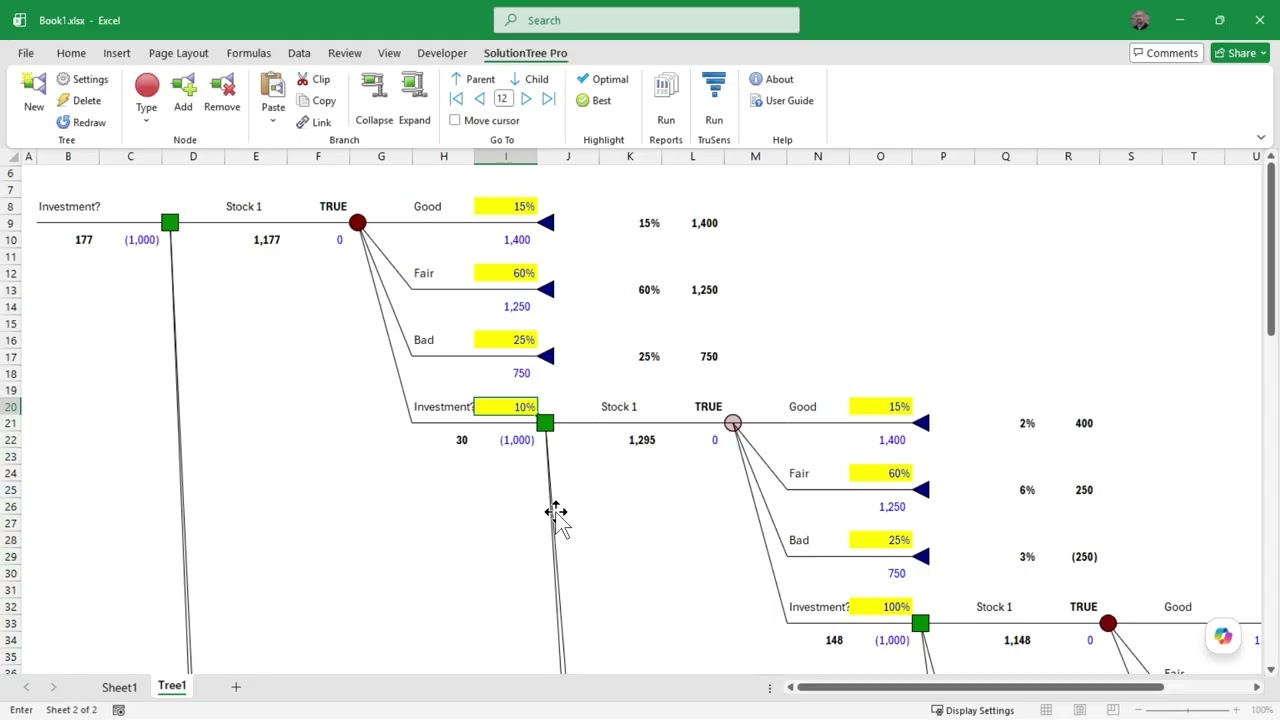1280x720 pixels.
Task: Open the File menu
Action: pyautogui.click(x=25, y=53)
